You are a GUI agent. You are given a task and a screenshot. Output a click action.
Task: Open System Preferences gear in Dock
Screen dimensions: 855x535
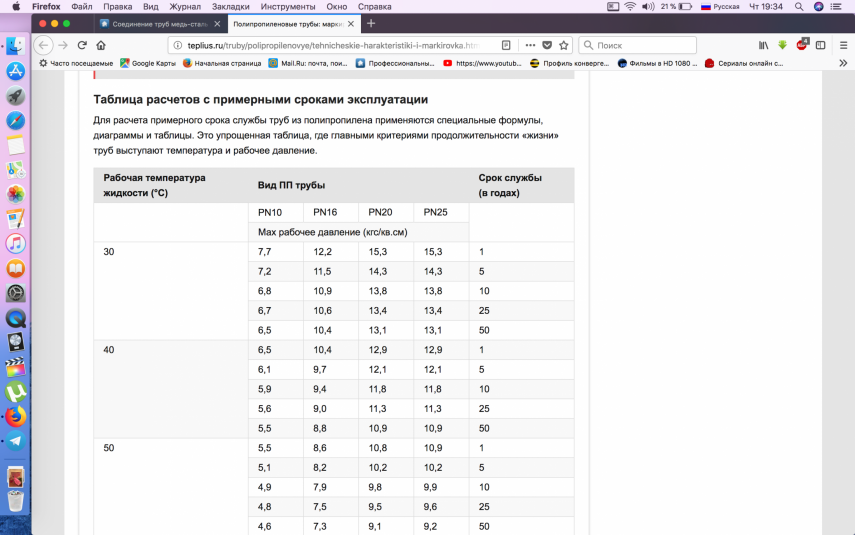16,293
